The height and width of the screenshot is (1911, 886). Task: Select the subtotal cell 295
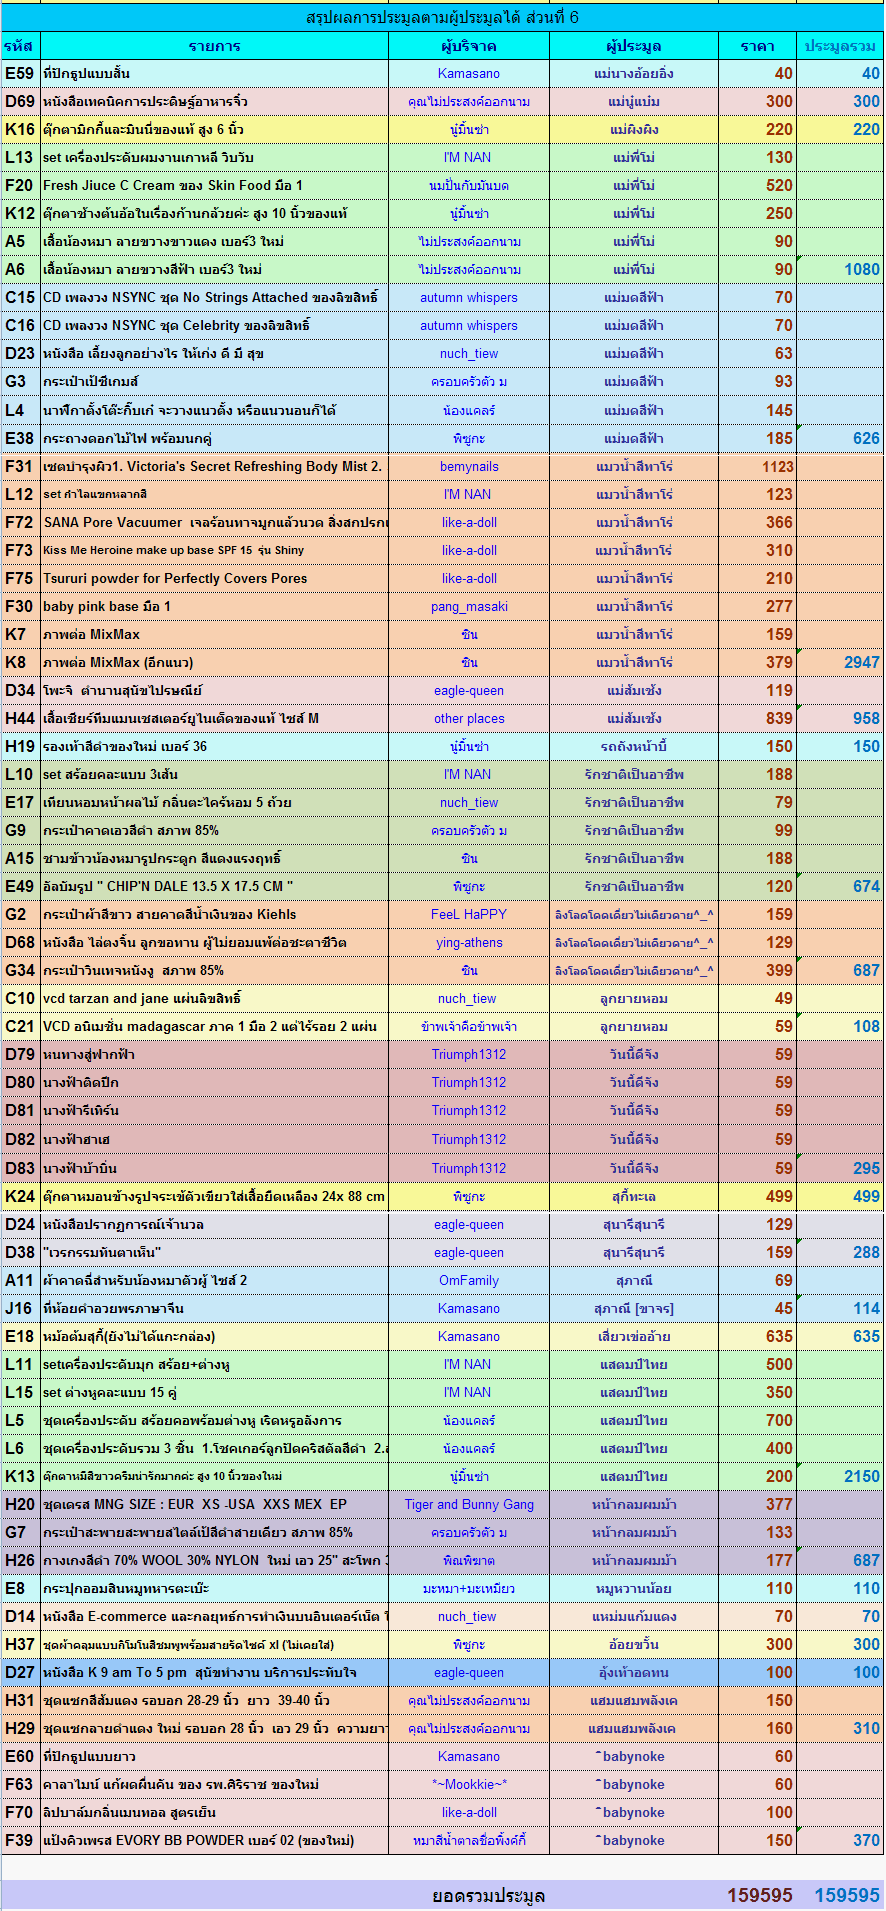point(840,1168)
